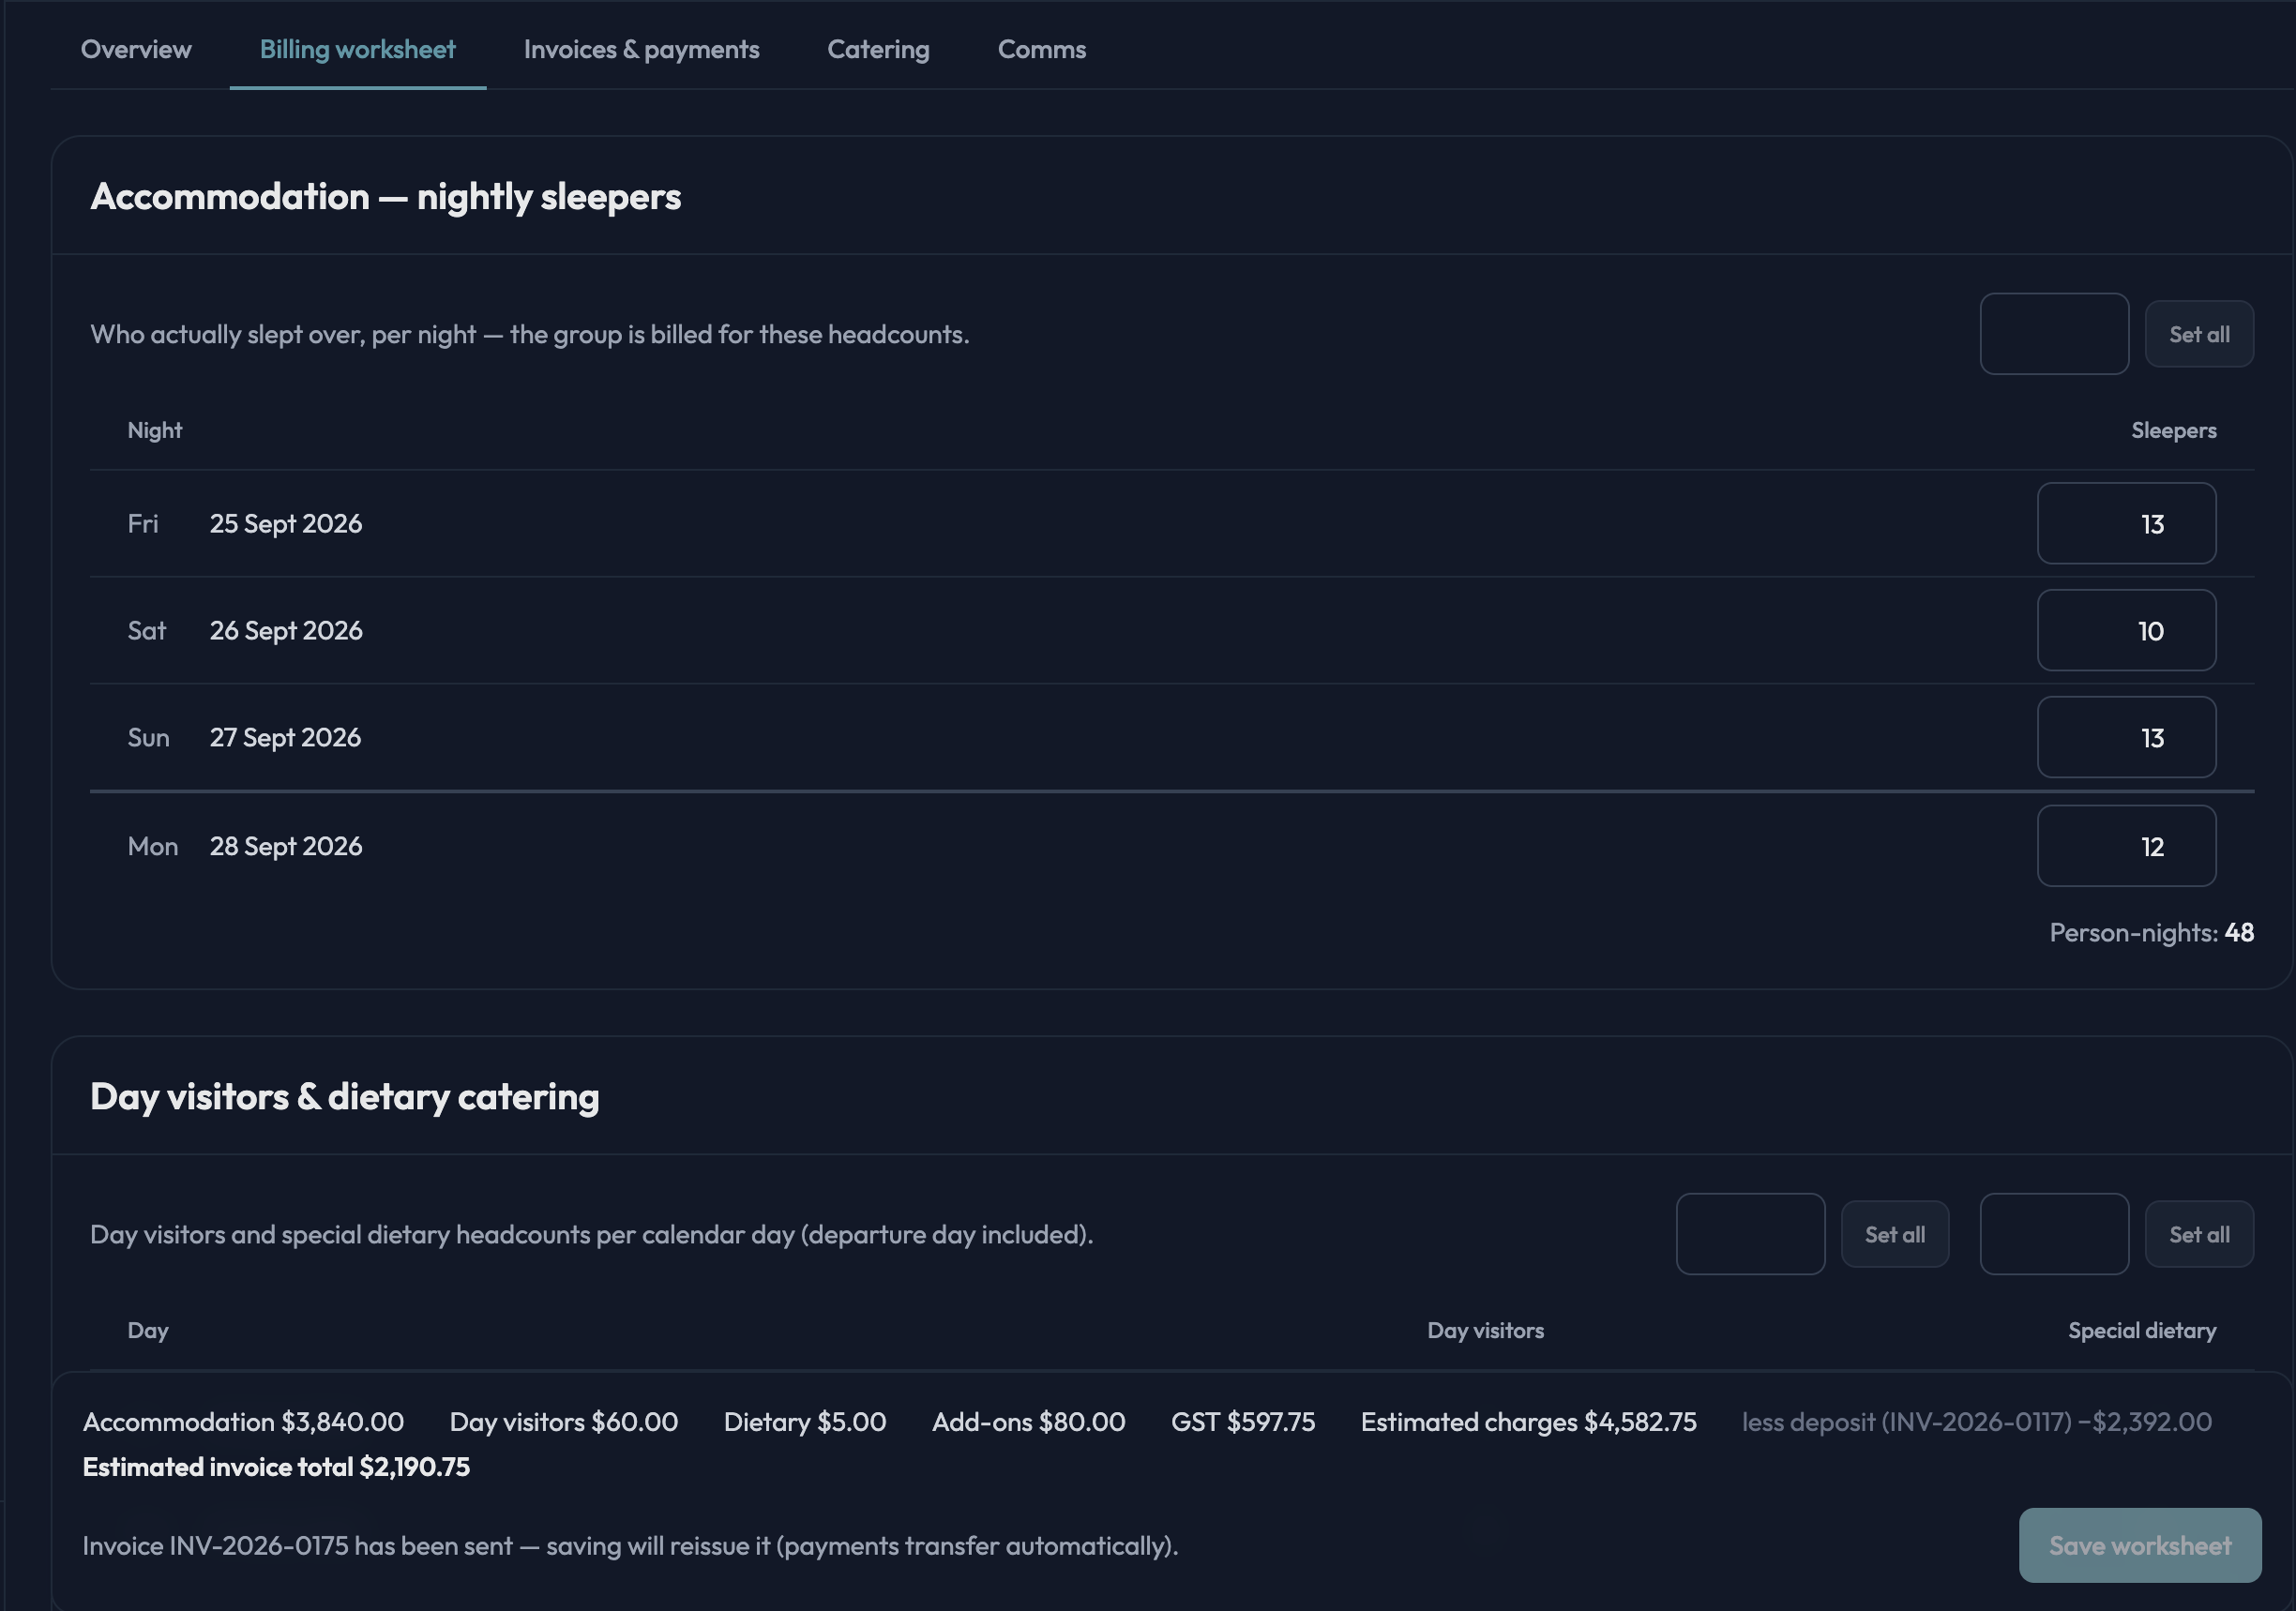
Task: Focus the Day visitors bulk value field
Action: pyautogui.click(x=1750, y=1234)
